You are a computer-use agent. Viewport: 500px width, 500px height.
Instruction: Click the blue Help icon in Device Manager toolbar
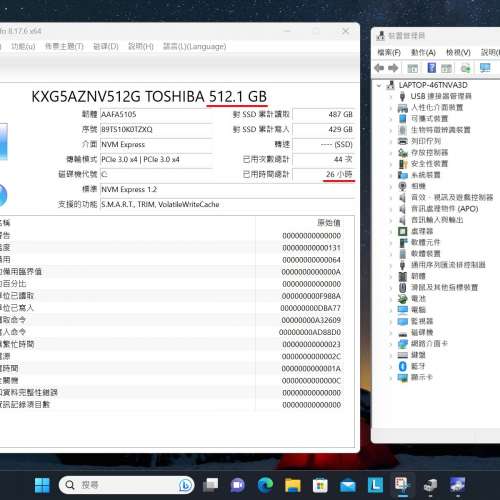tap(432, 68)
